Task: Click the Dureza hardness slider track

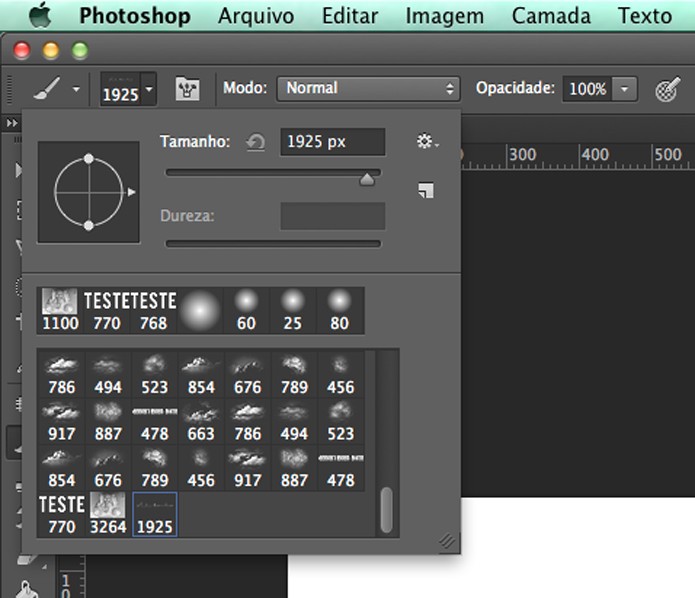Action: (x=273, y=243)
